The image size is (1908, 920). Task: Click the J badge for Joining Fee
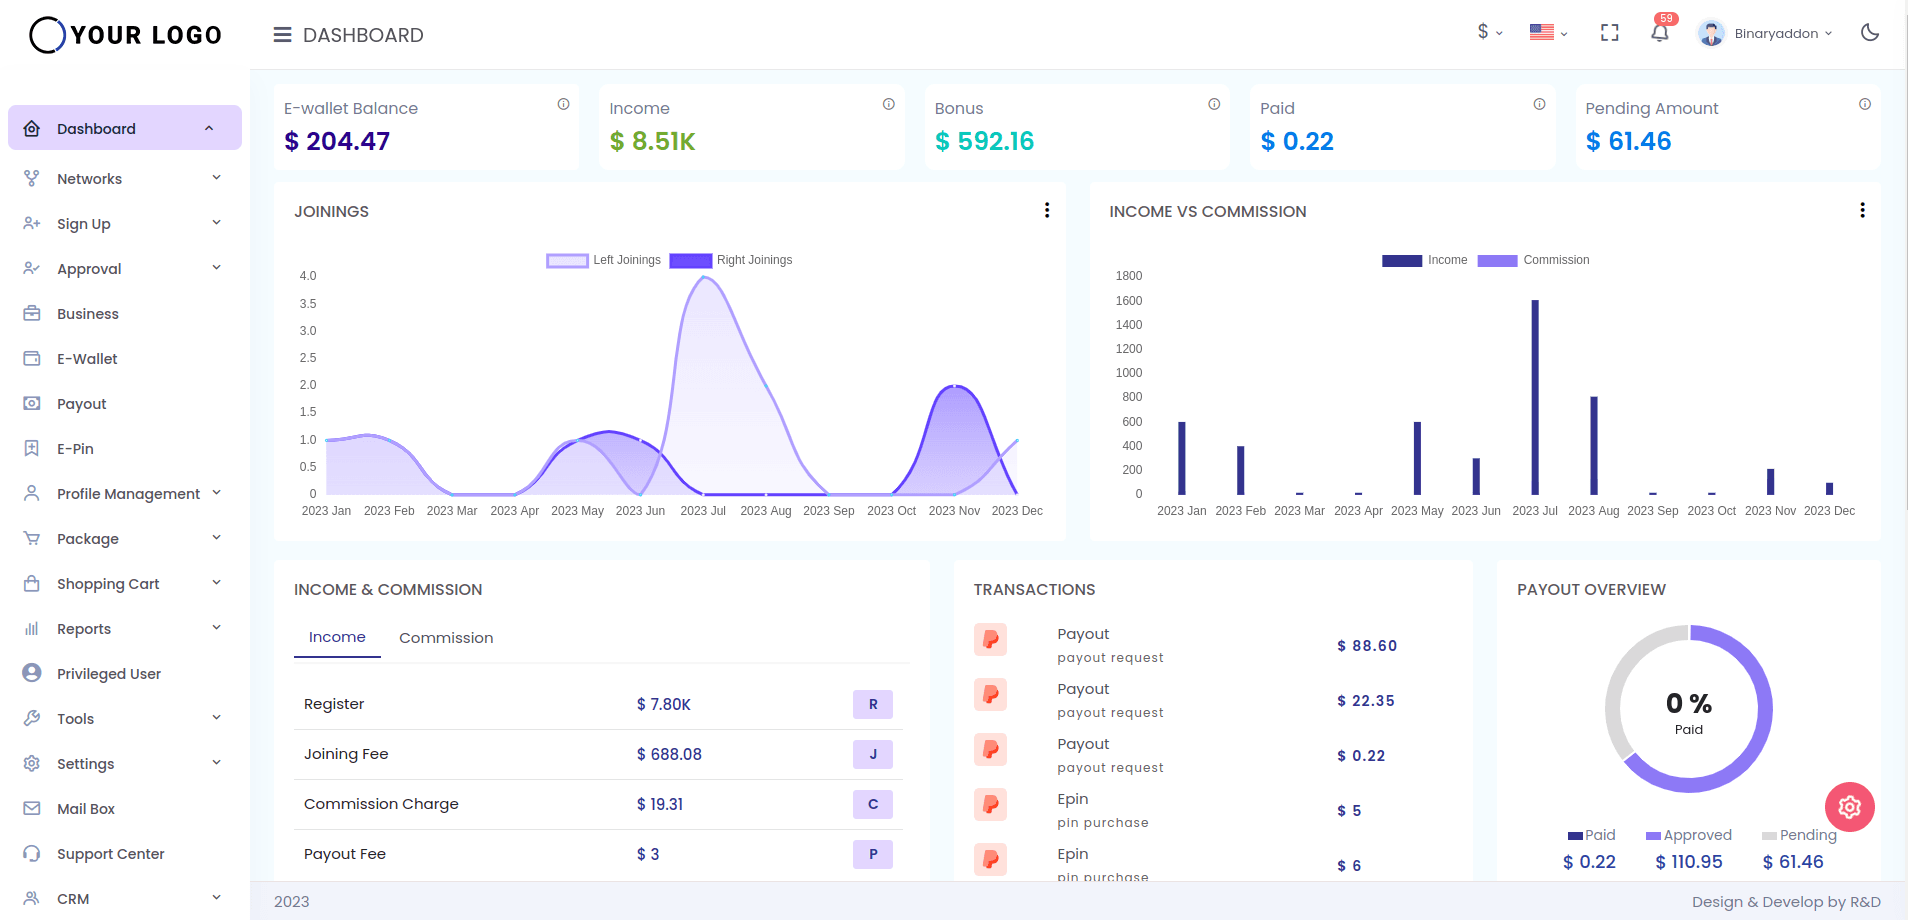pyautogui.click(x=873, y=754)
